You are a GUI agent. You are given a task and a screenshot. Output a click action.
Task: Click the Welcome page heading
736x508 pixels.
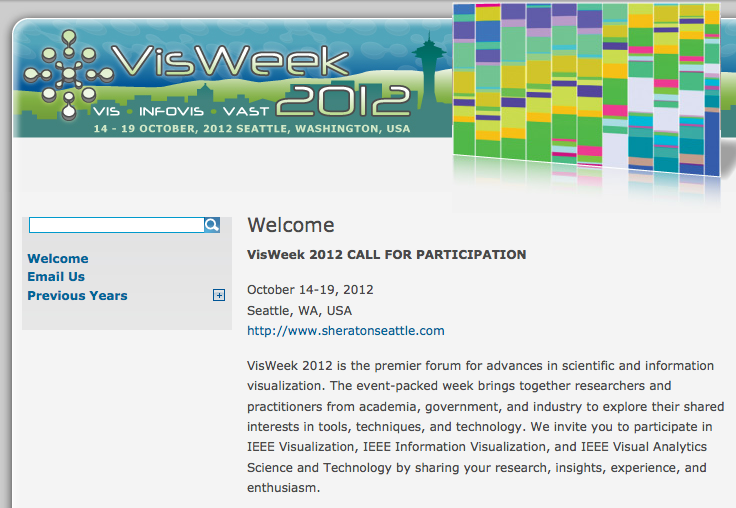point(291,225)
